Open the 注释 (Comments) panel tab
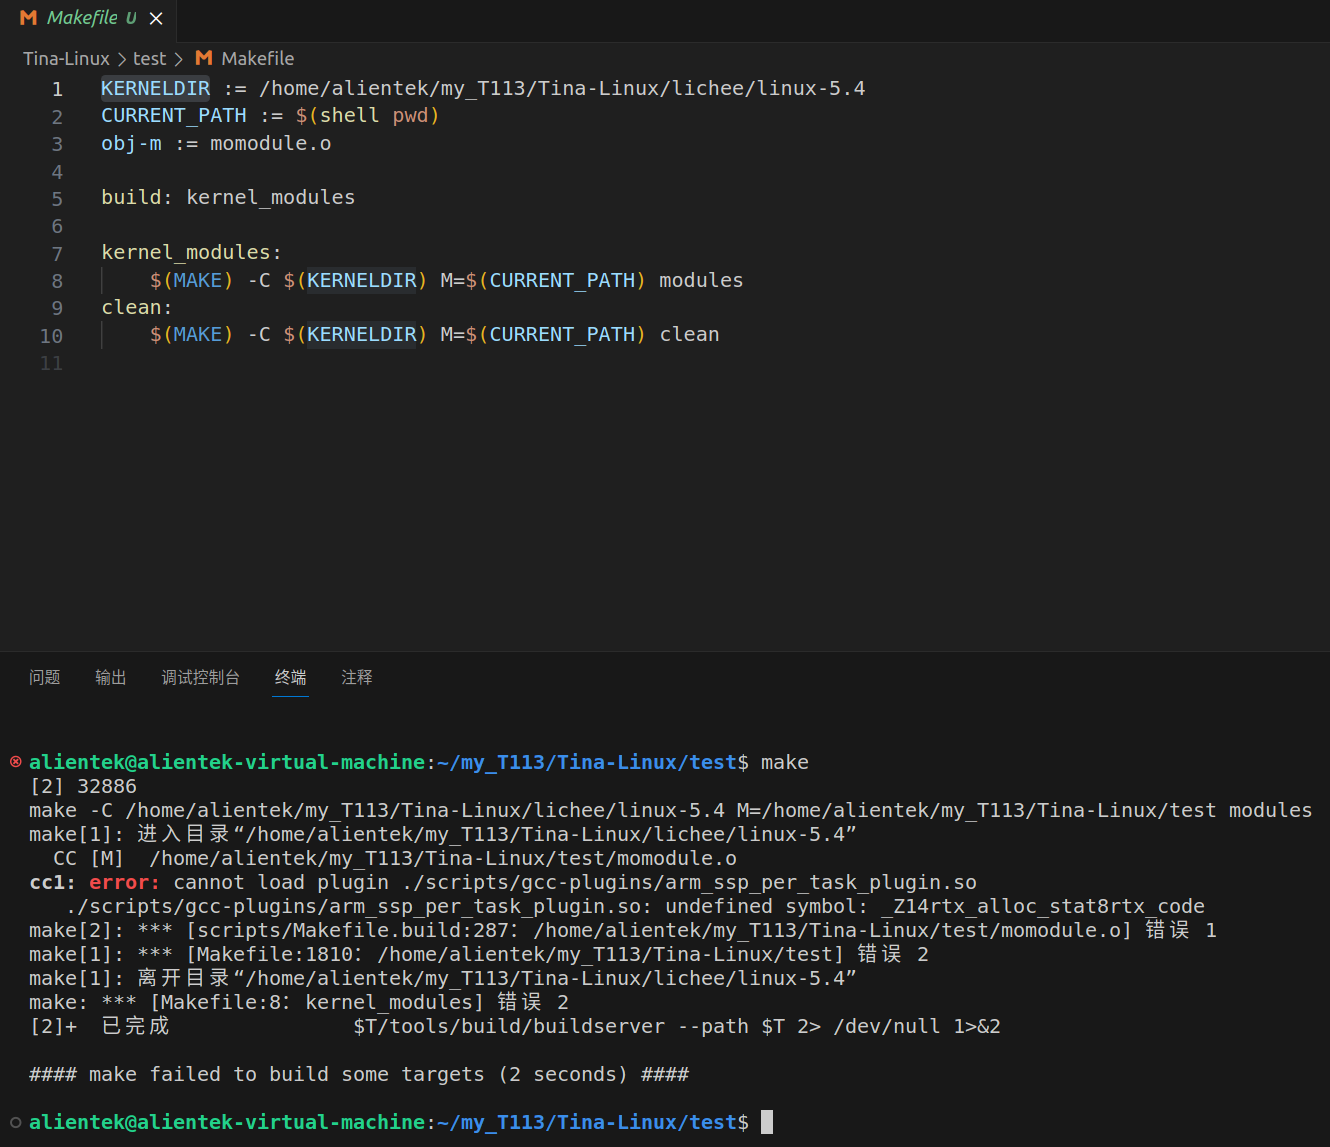 coord(357,678)
